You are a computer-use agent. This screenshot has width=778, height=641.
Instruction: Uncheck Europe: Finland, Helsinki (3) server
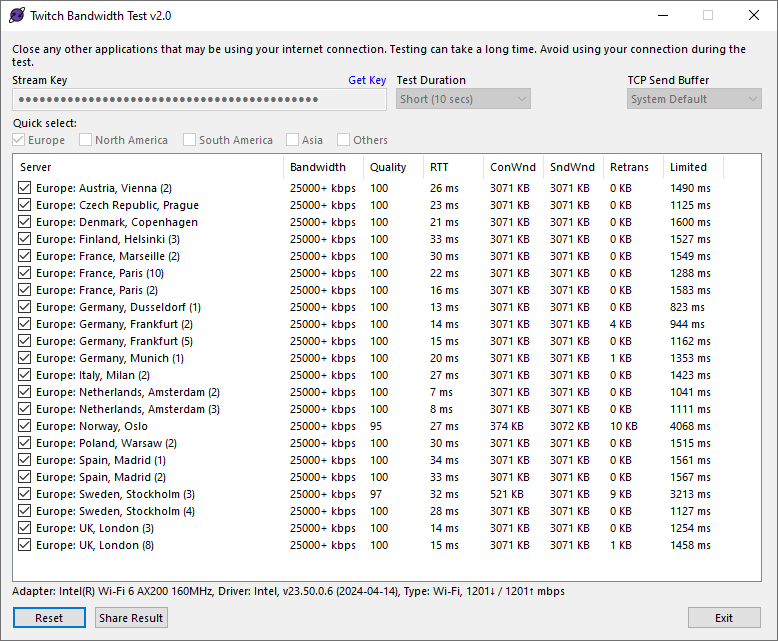(x=24, y=239)
